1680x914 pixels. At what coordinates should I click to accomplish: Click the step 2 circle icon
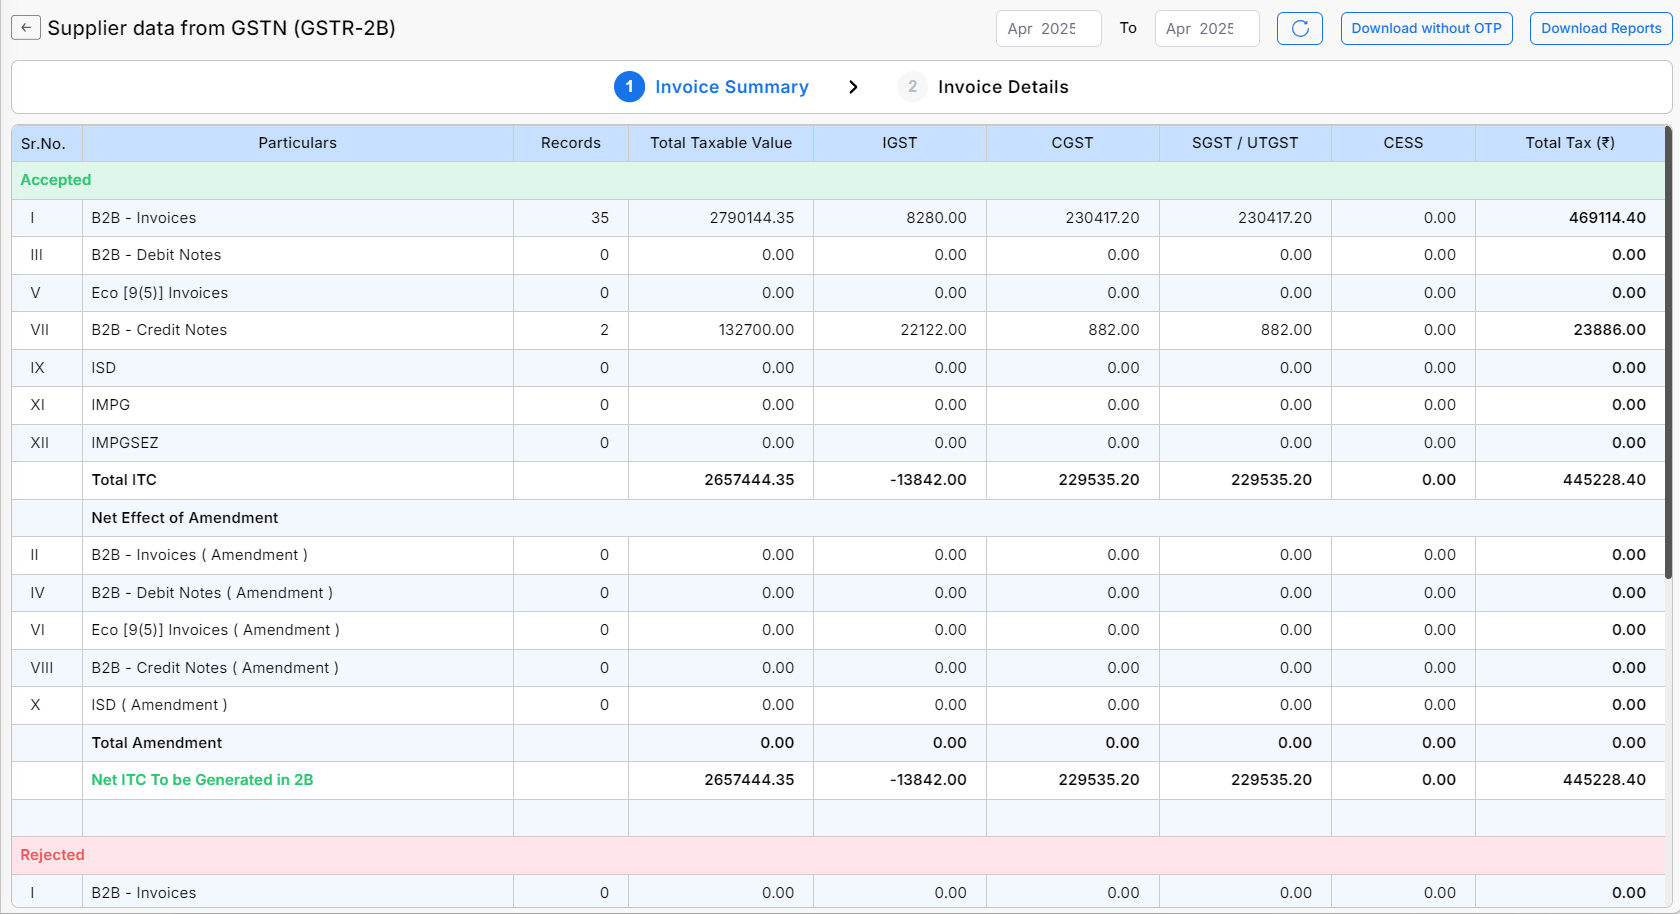tap(912, 87)
